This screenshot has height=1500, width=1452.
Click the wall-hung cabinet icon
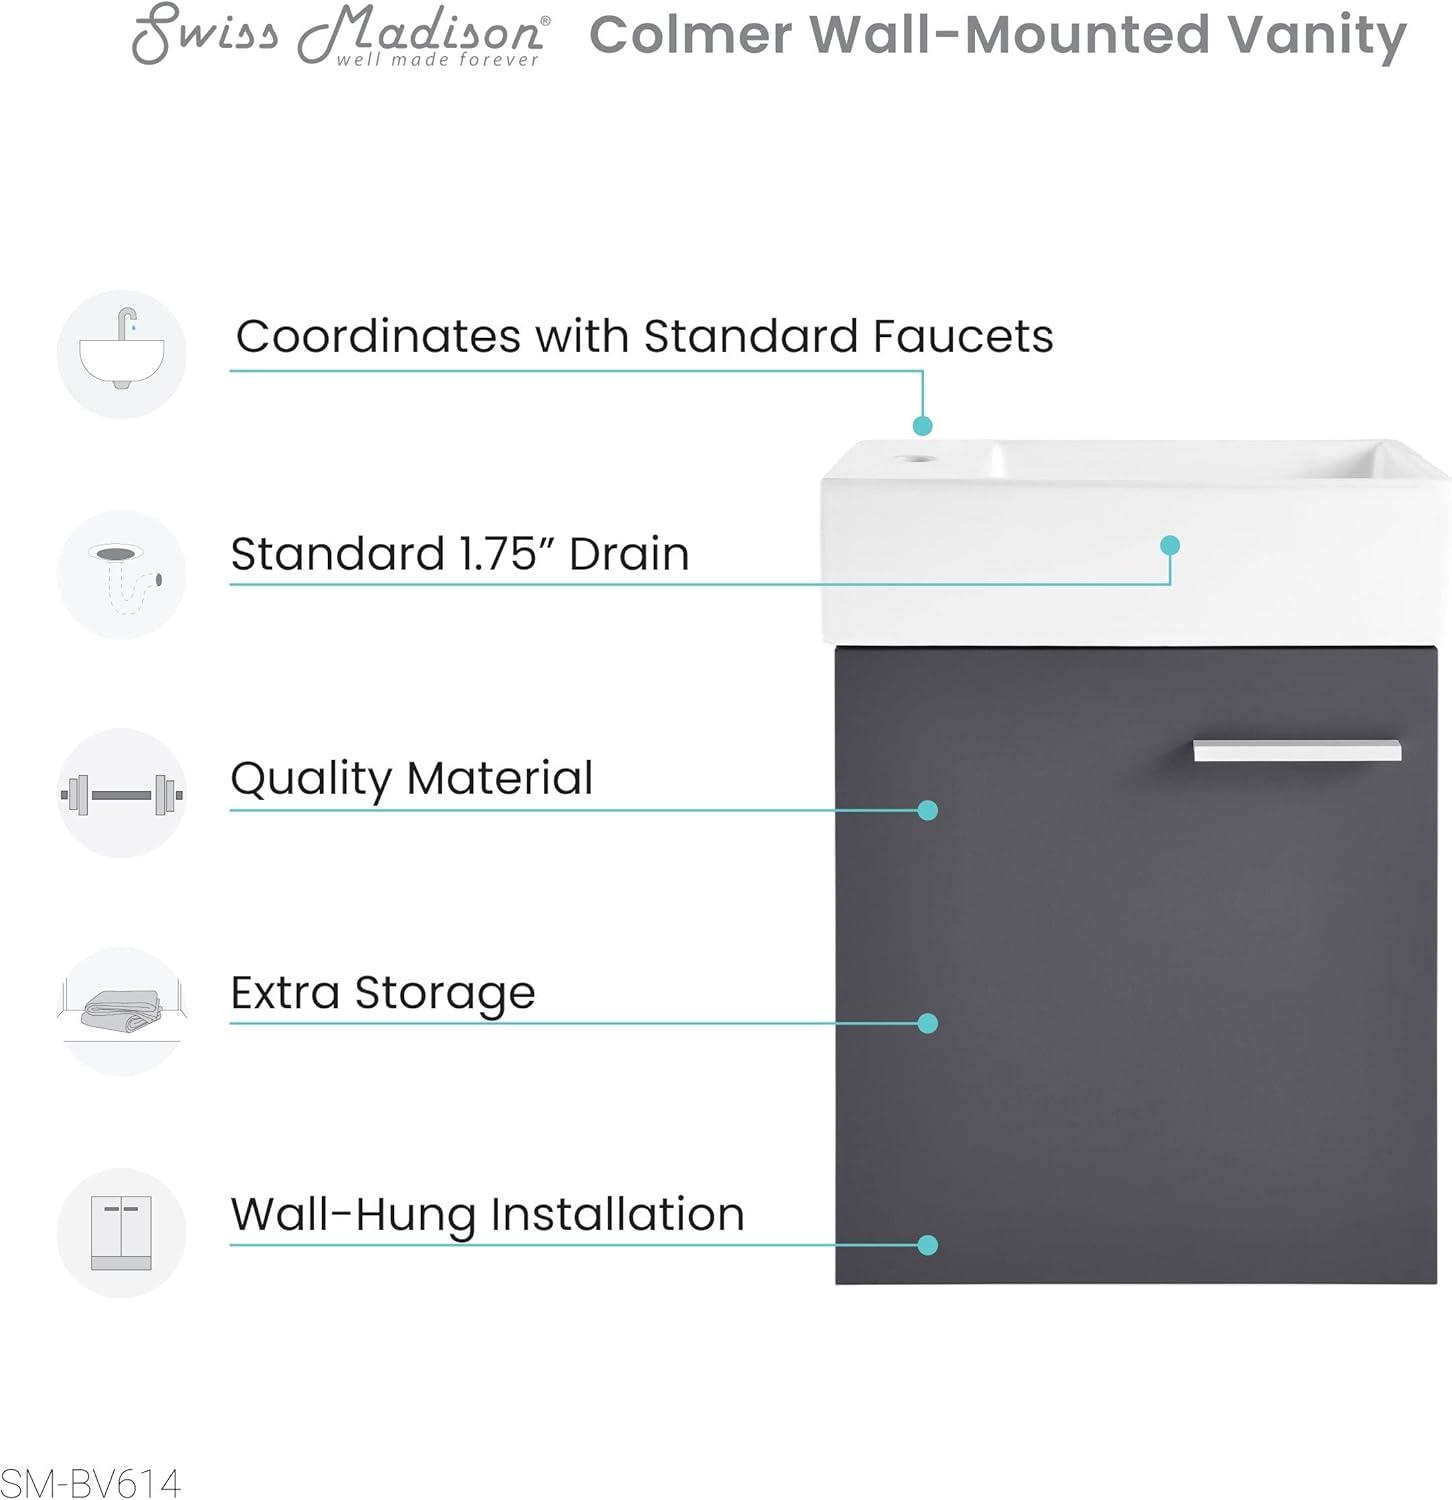pyautogui.click(x=122, y=1233)
